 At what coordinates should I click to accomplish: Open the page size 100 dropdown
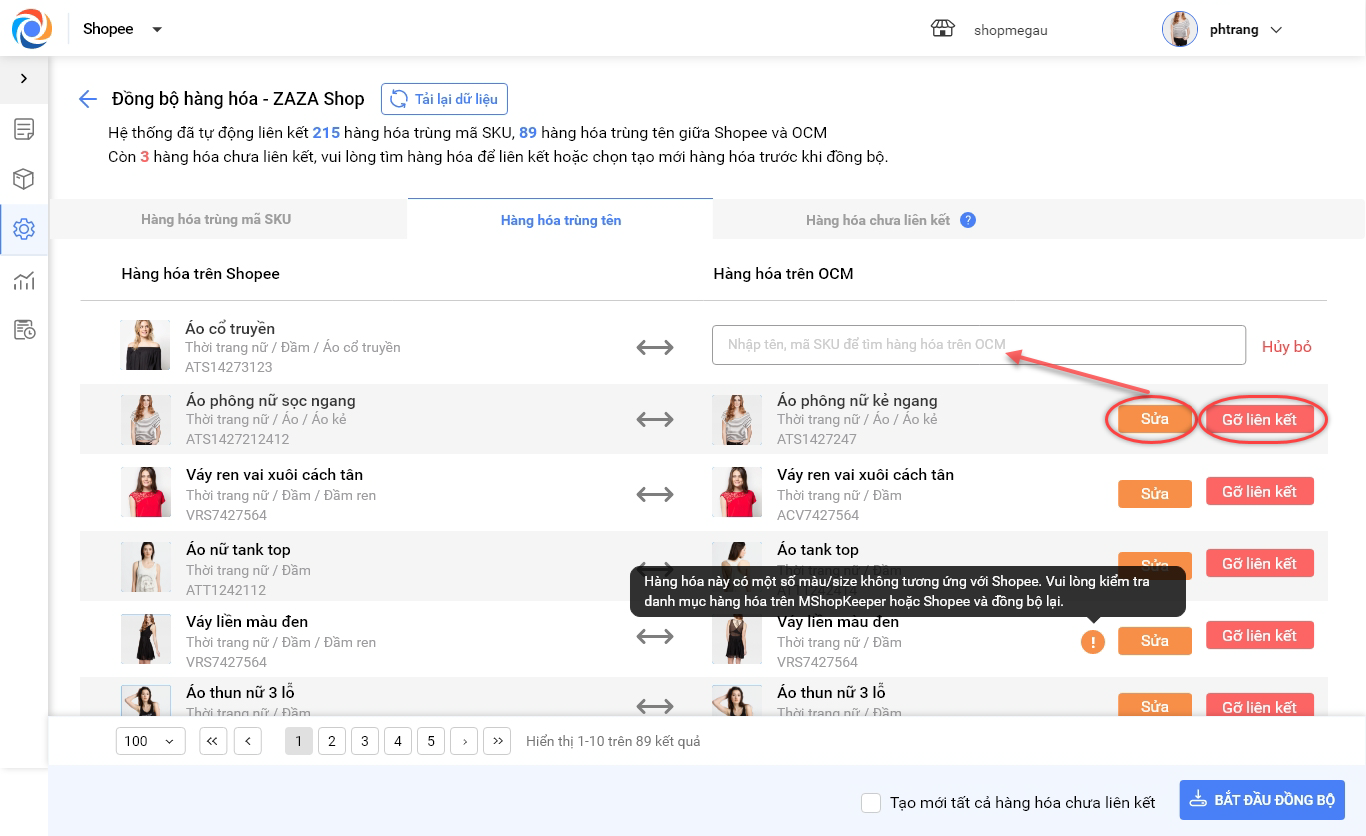[150, 741]
